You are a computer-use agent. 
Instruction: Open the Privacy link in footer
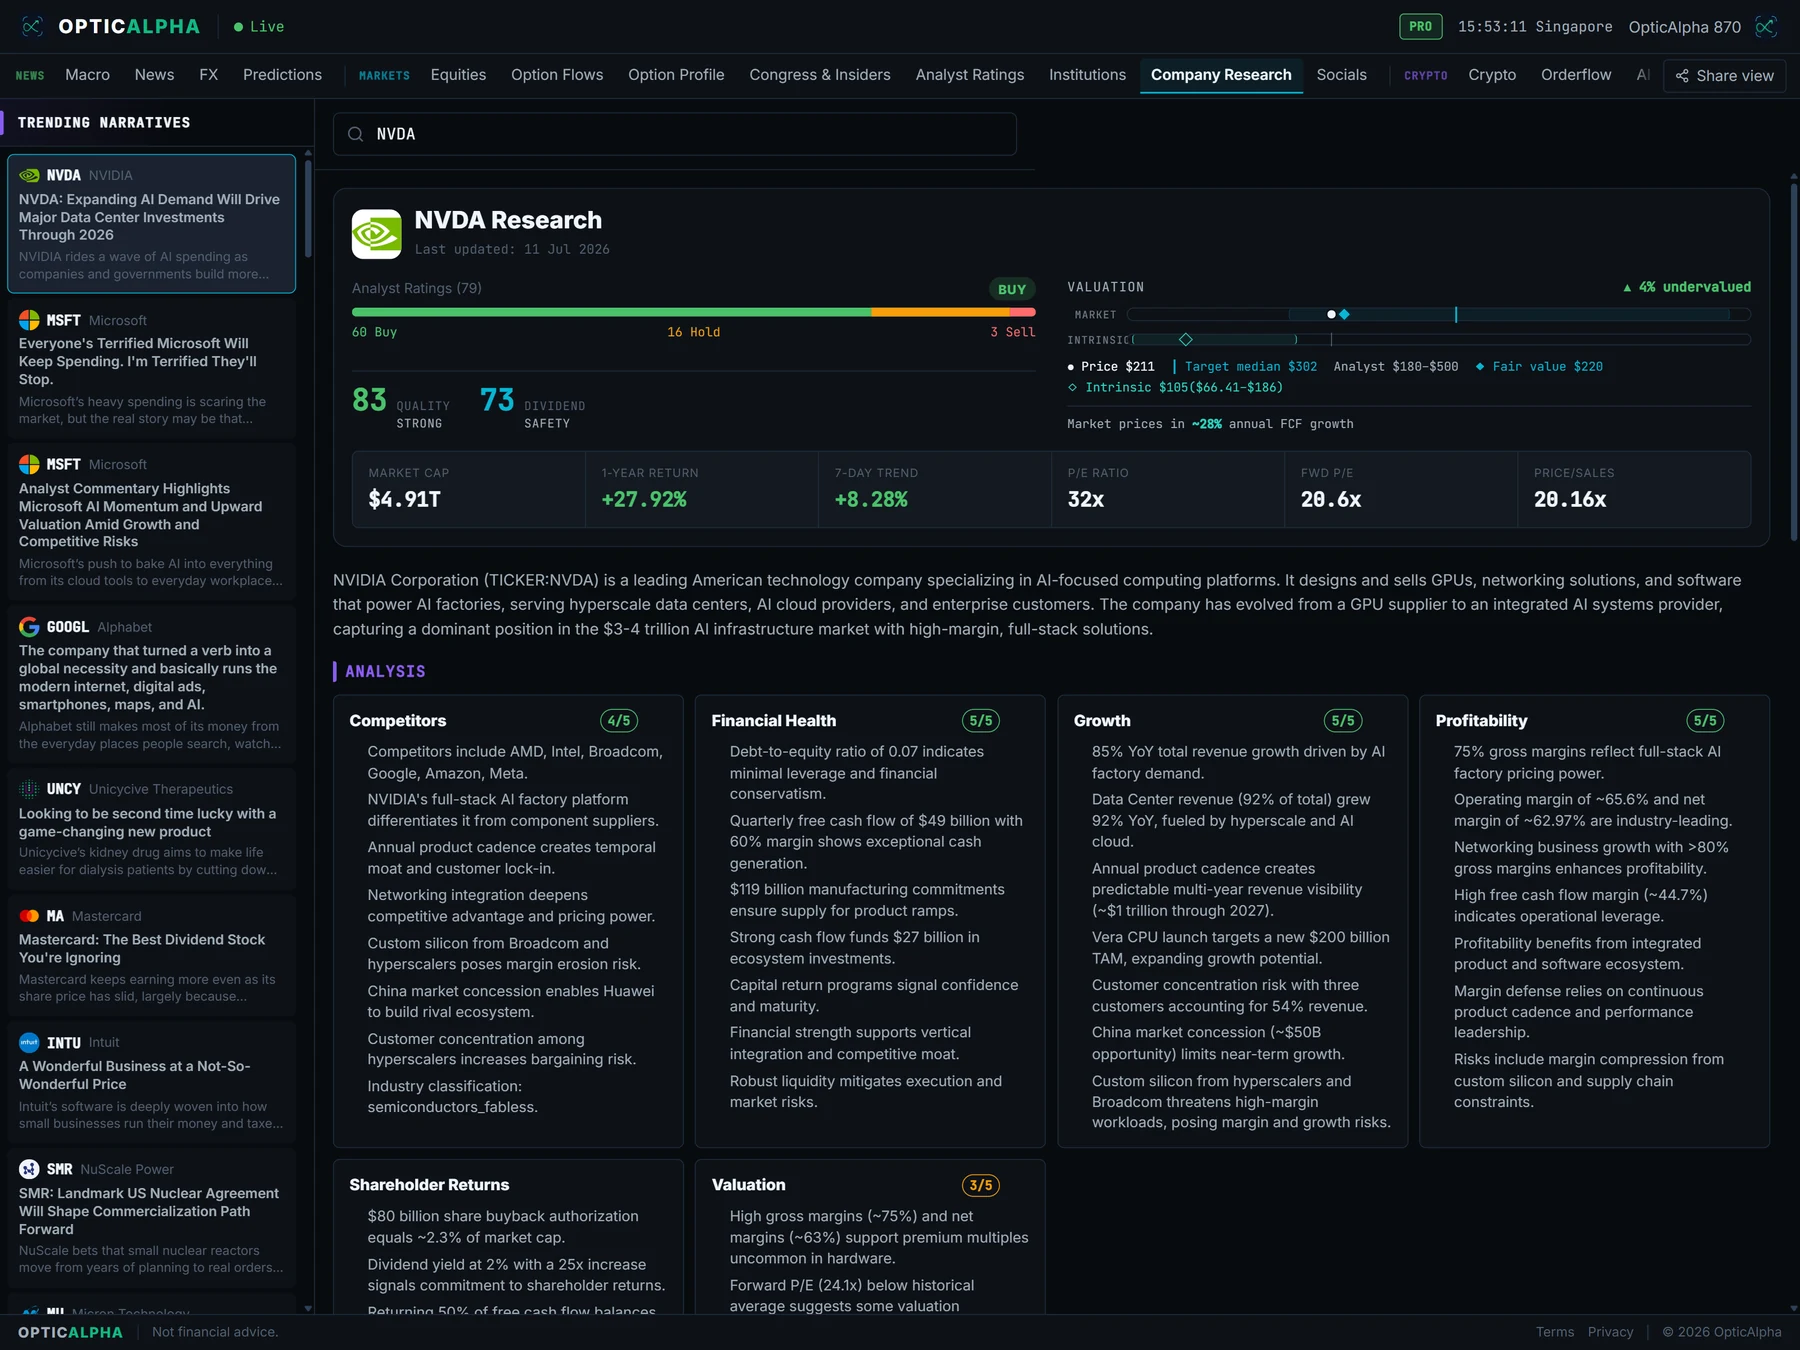1610,1332
